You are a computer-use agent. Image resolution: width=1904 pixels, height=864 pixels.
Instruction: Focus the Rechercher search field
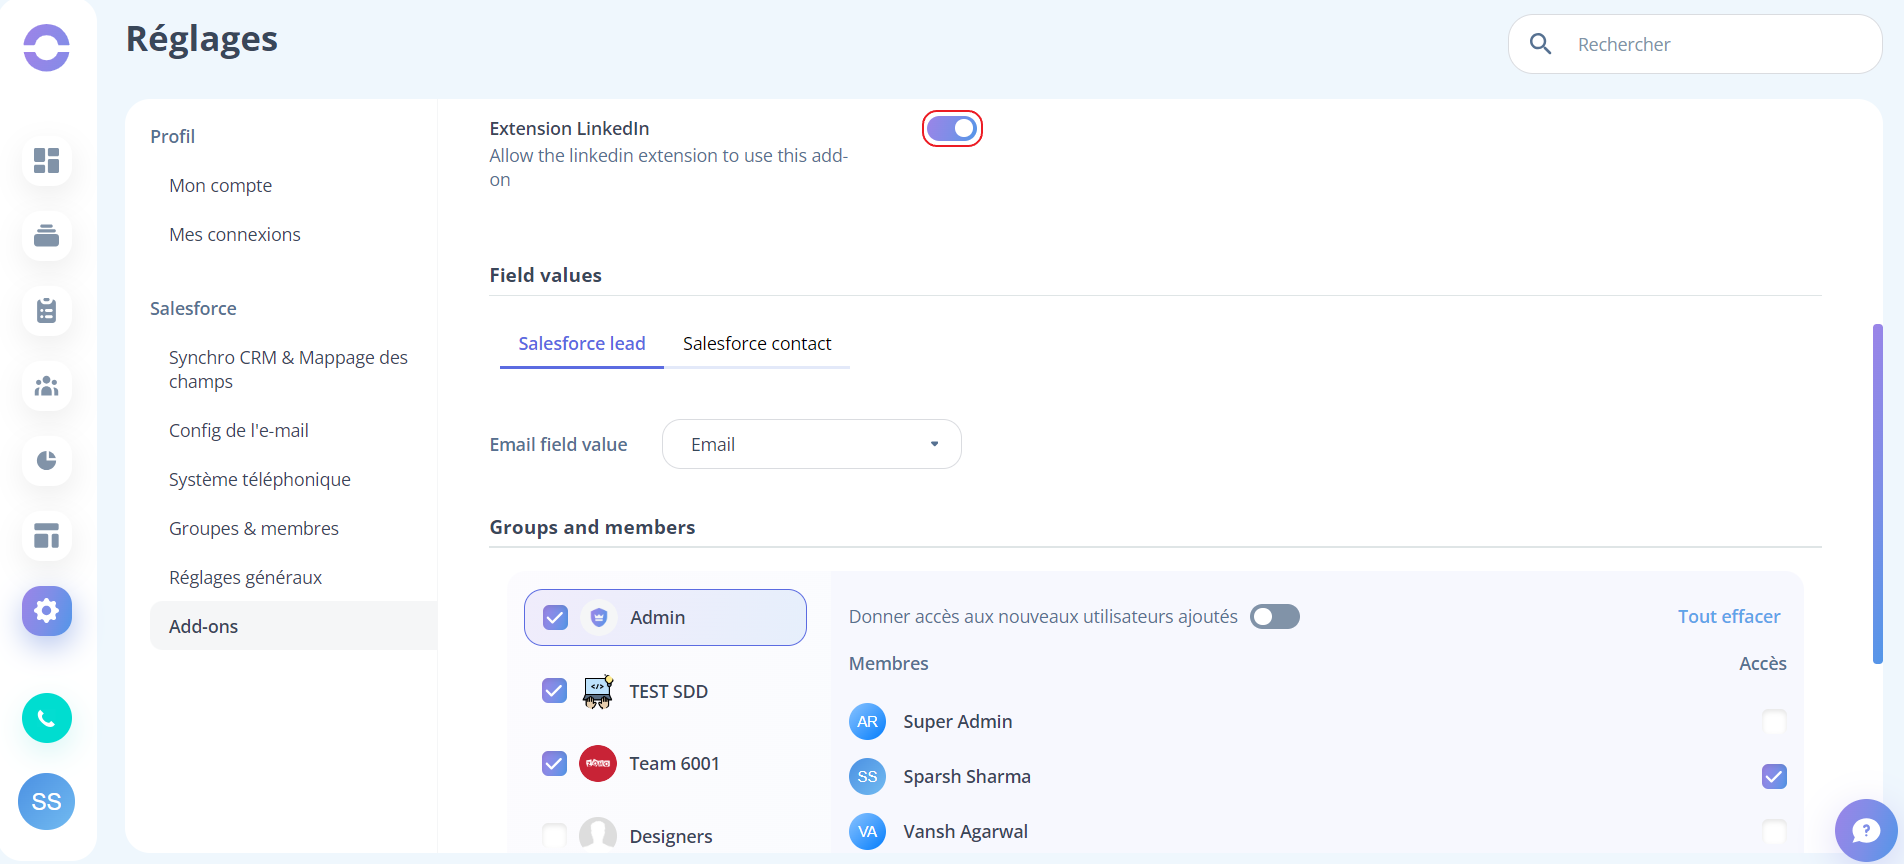pos(1695,44)
